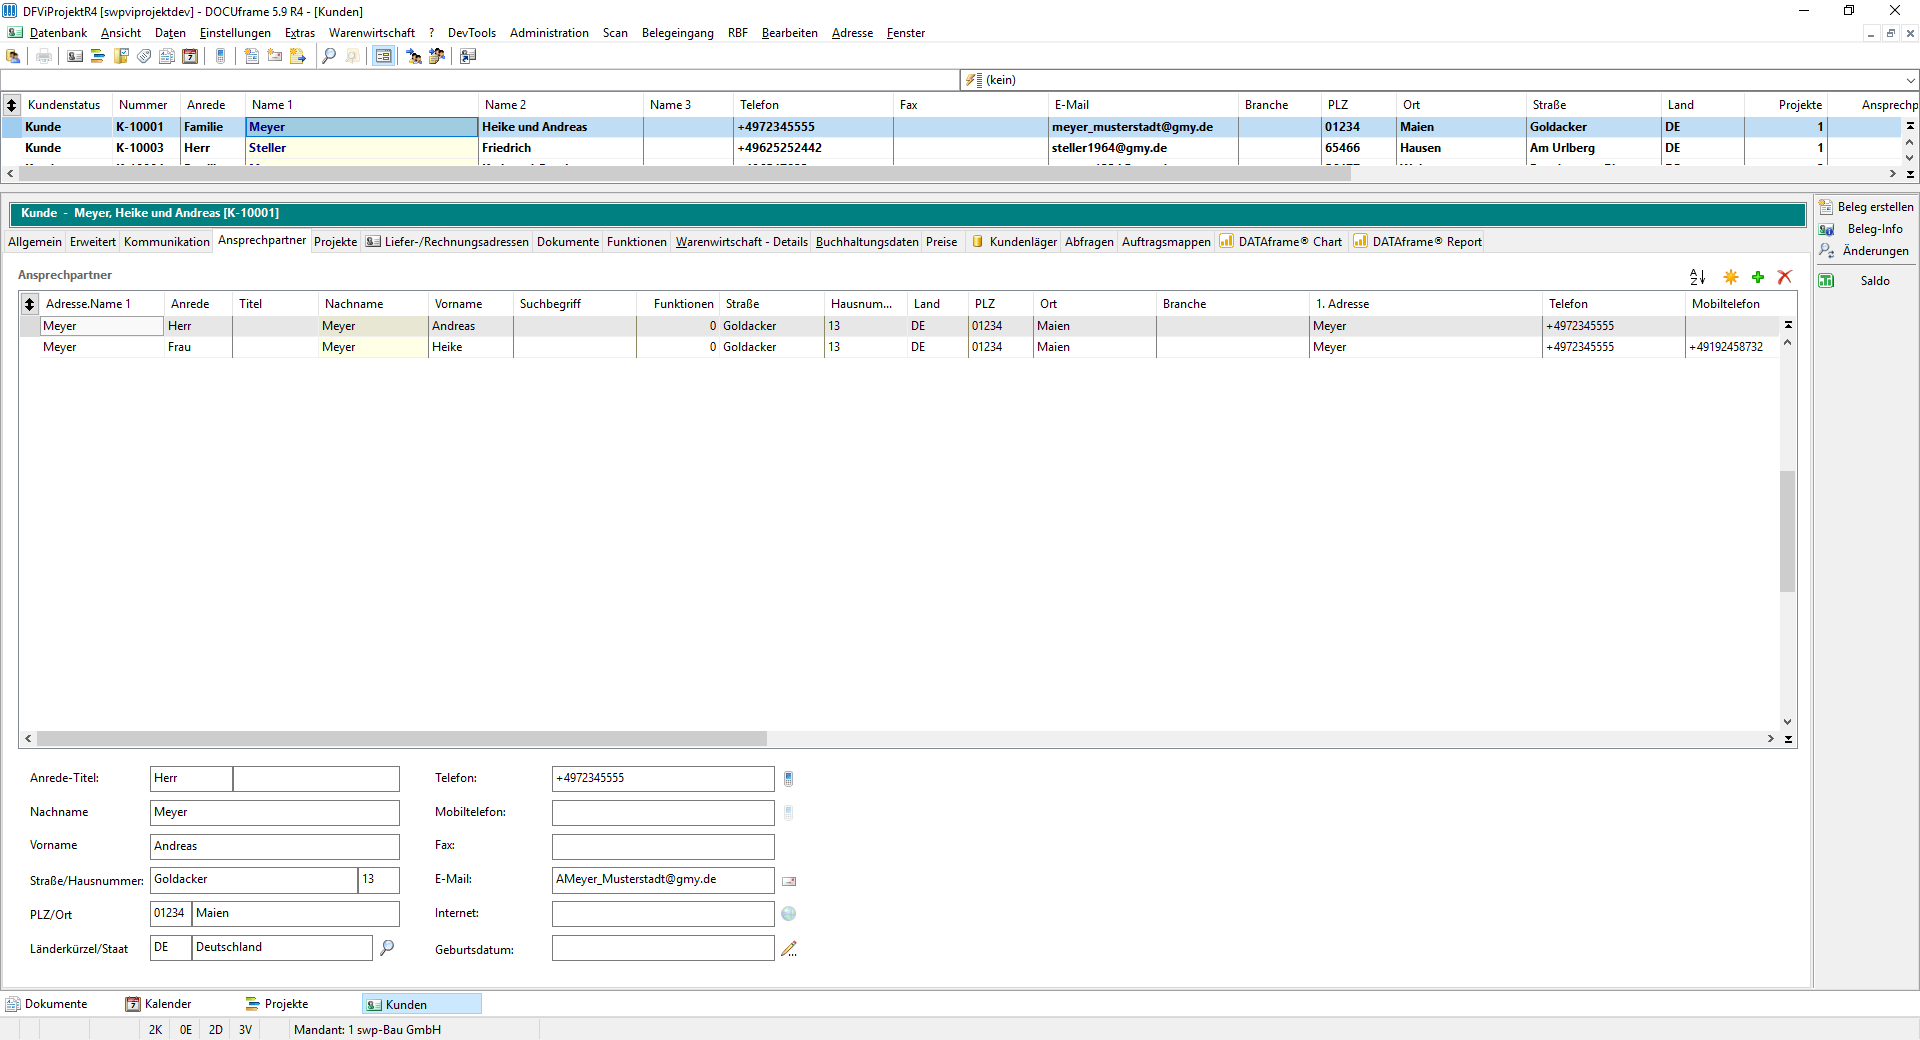The width and height of the screenshot is (1920, 1040).
Task: Open the Warenwirtschaft menu
Action: [372, 33]
